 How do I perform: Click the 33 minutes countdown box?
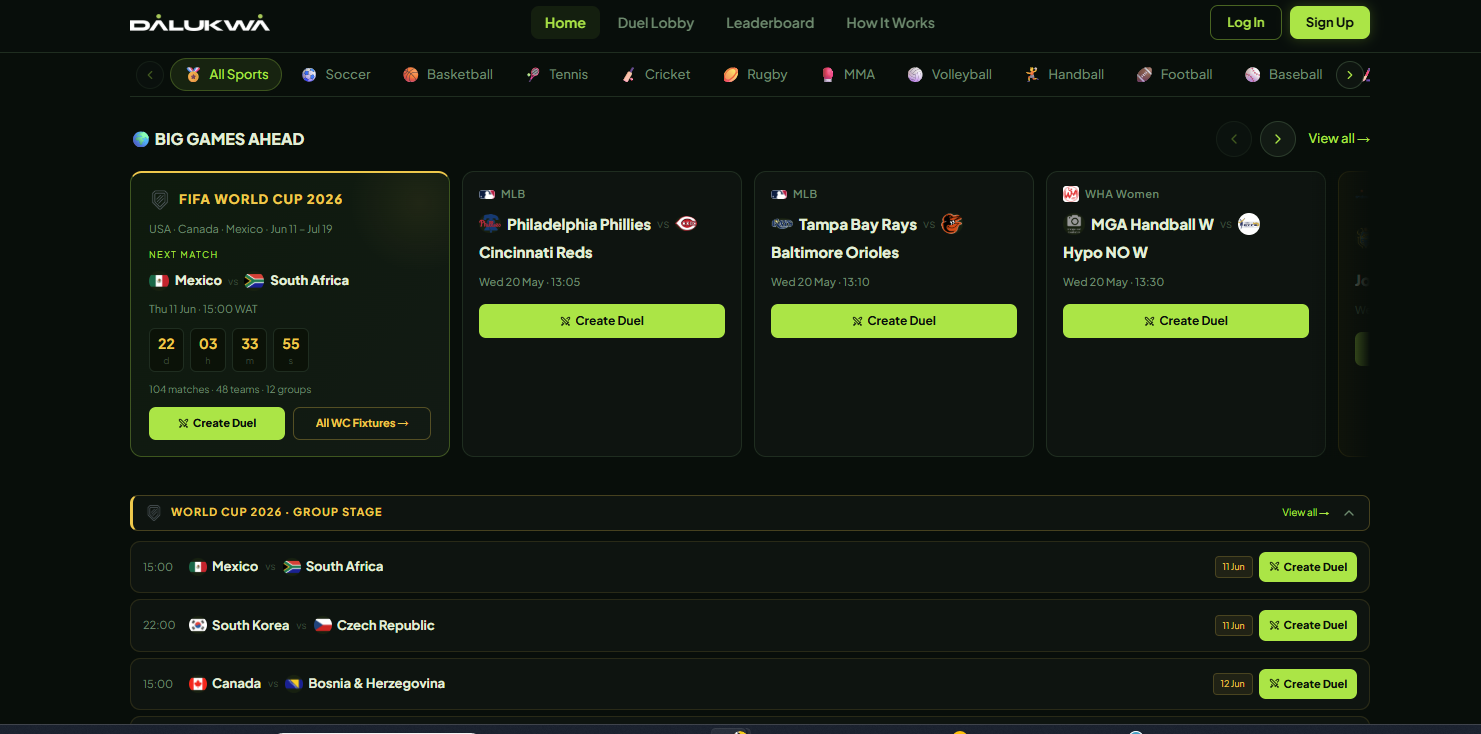(x=250, y=350)
